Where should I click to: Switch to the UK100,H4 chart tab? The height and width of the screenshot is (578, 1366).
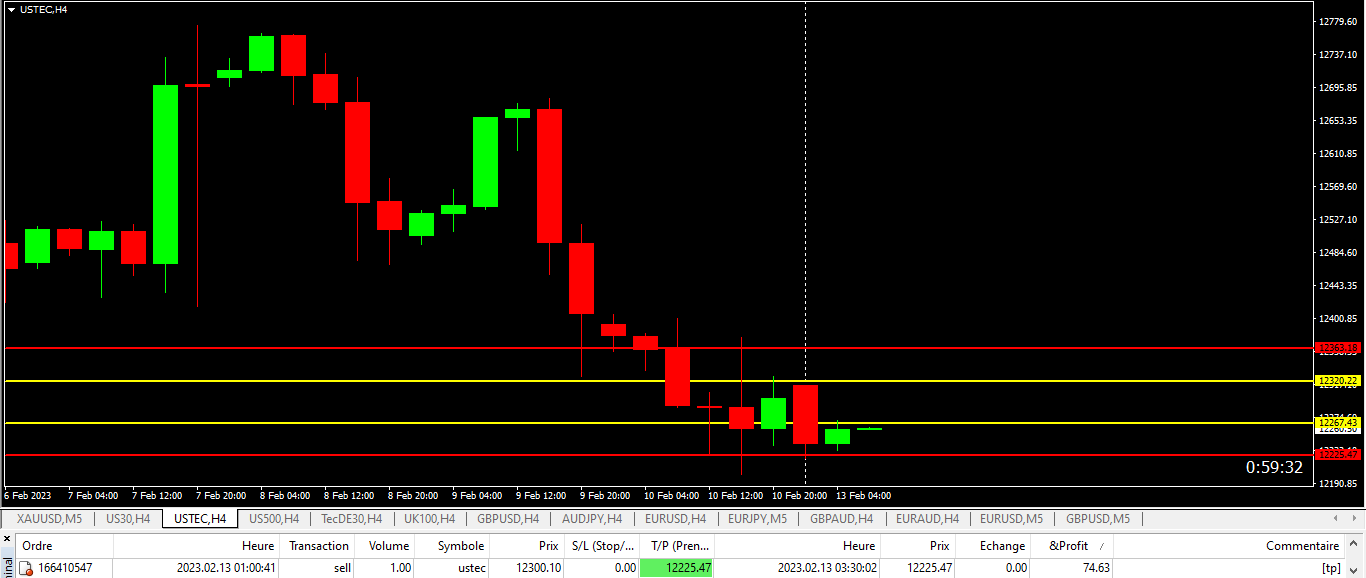click(x=429, y=519)
